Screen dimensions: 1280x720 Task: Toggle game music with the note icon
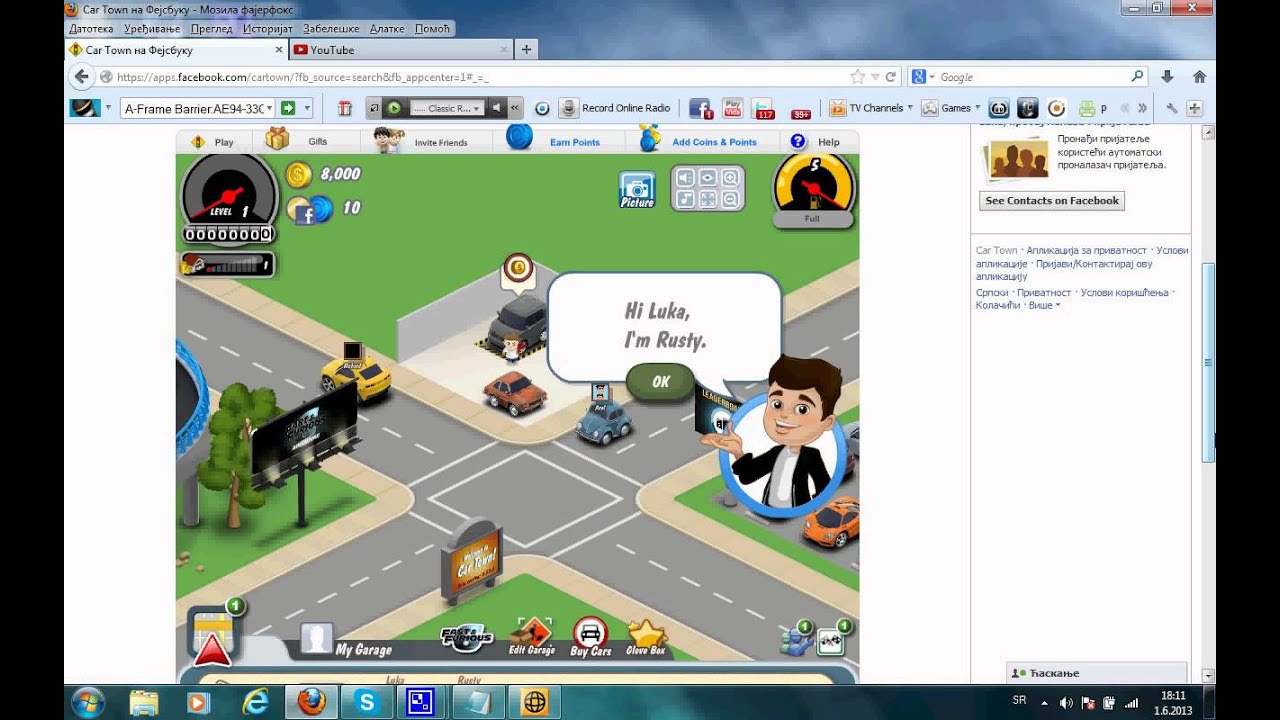[685, 199]
